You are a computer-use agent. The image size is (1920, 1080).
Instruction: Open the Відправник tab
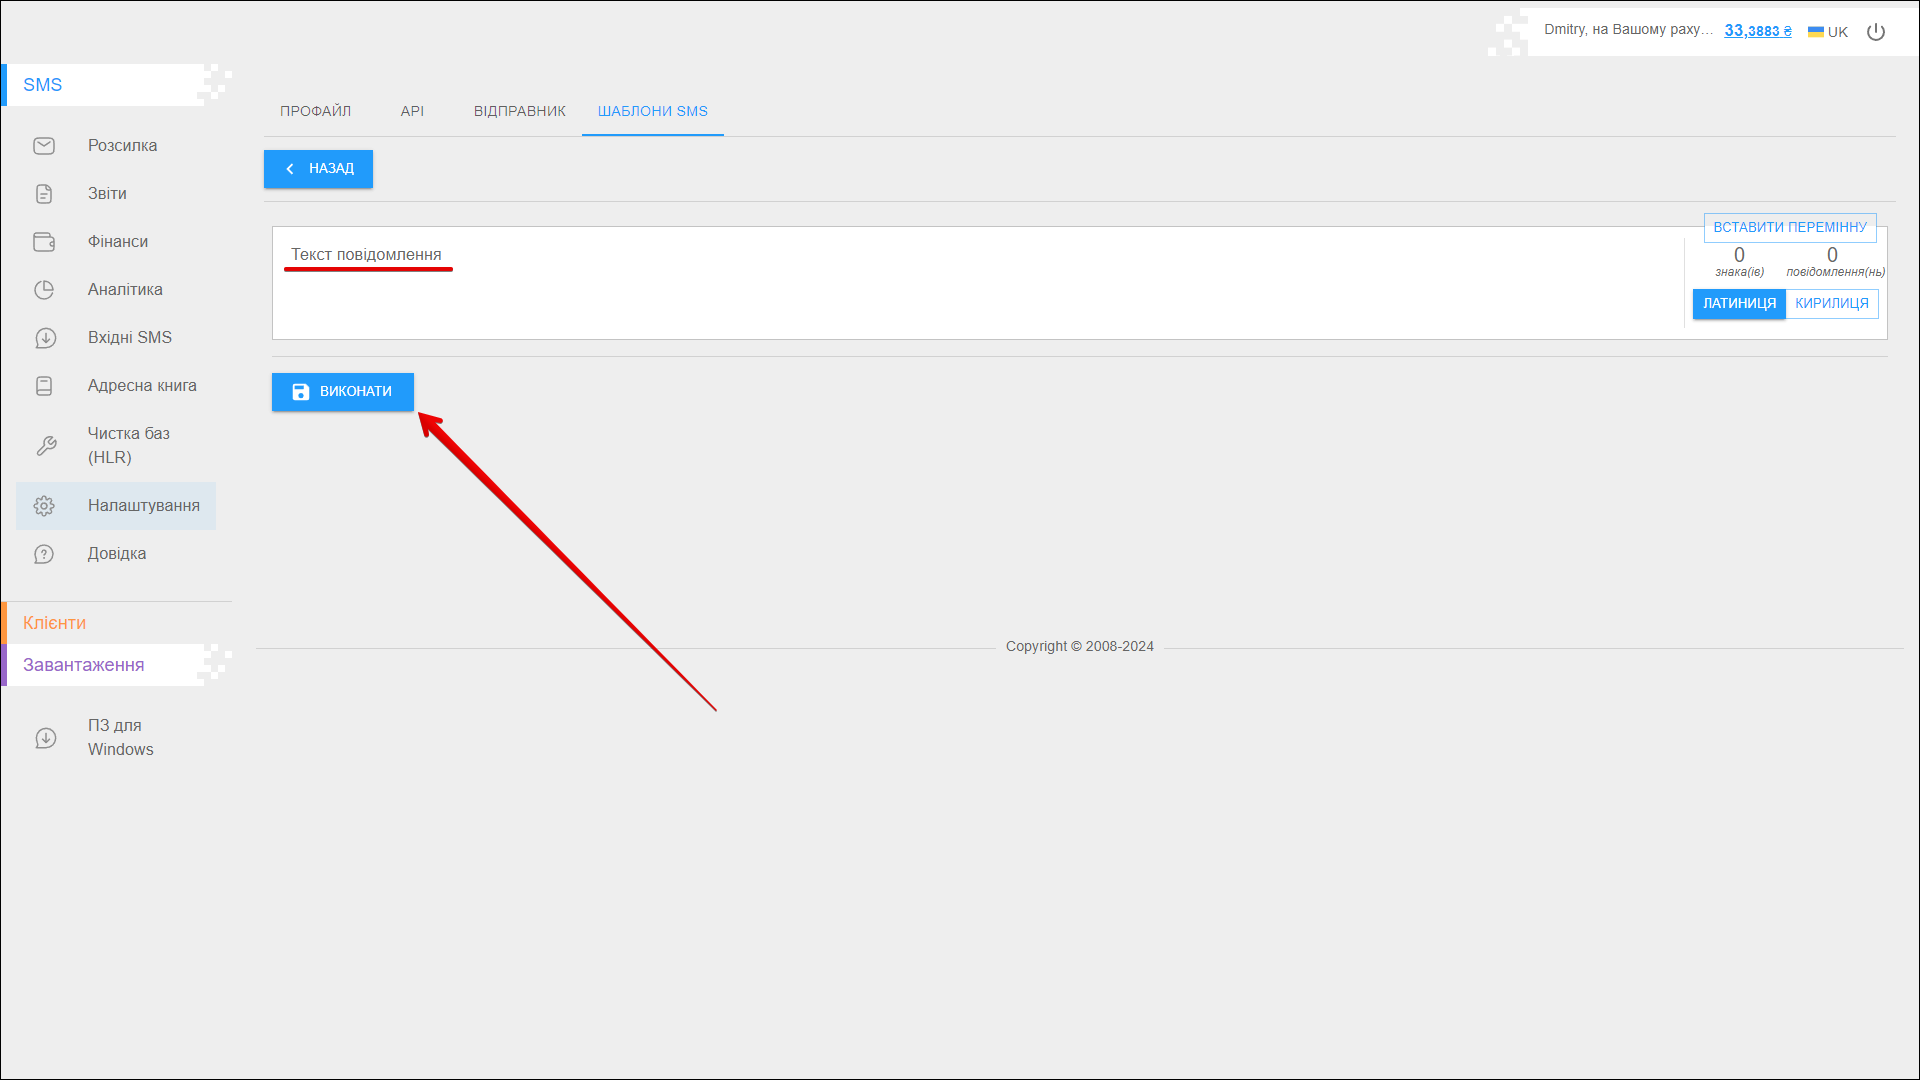pyautogui.click(x=519, y=111)
